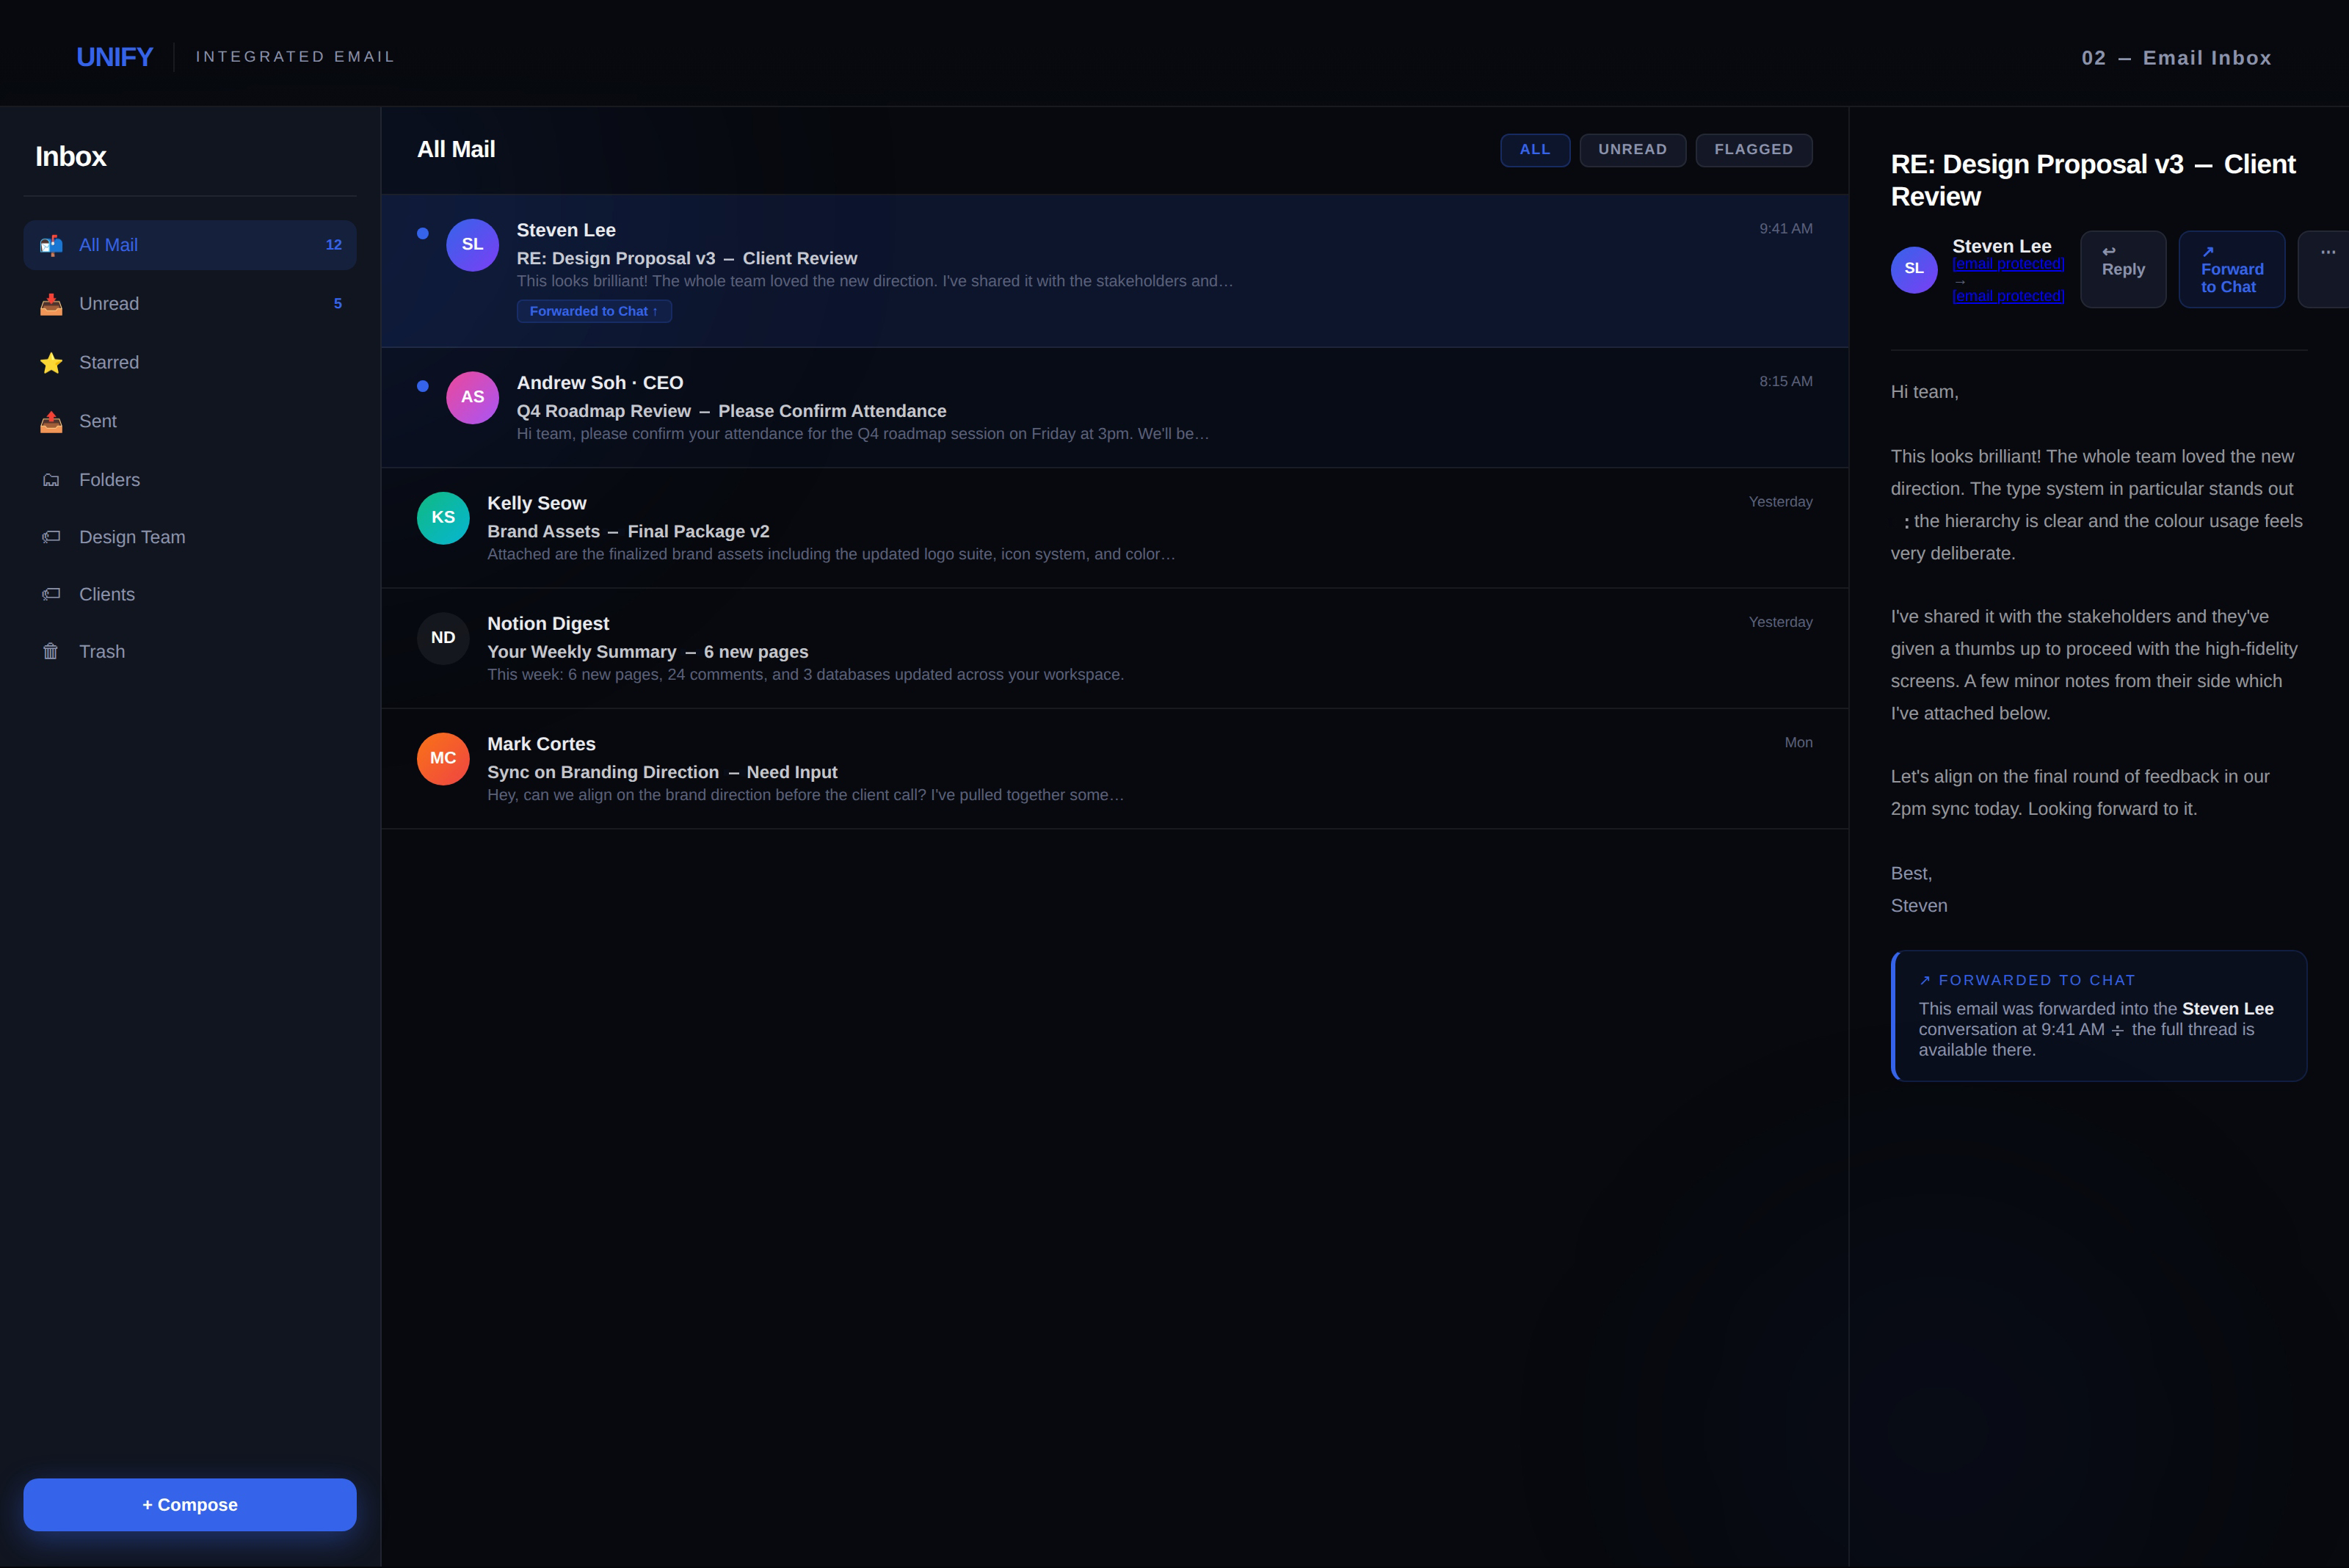Click Andrew Soh's AS avatar
This screenshot has height=1568, width=2349.
(x=472, y=398)
